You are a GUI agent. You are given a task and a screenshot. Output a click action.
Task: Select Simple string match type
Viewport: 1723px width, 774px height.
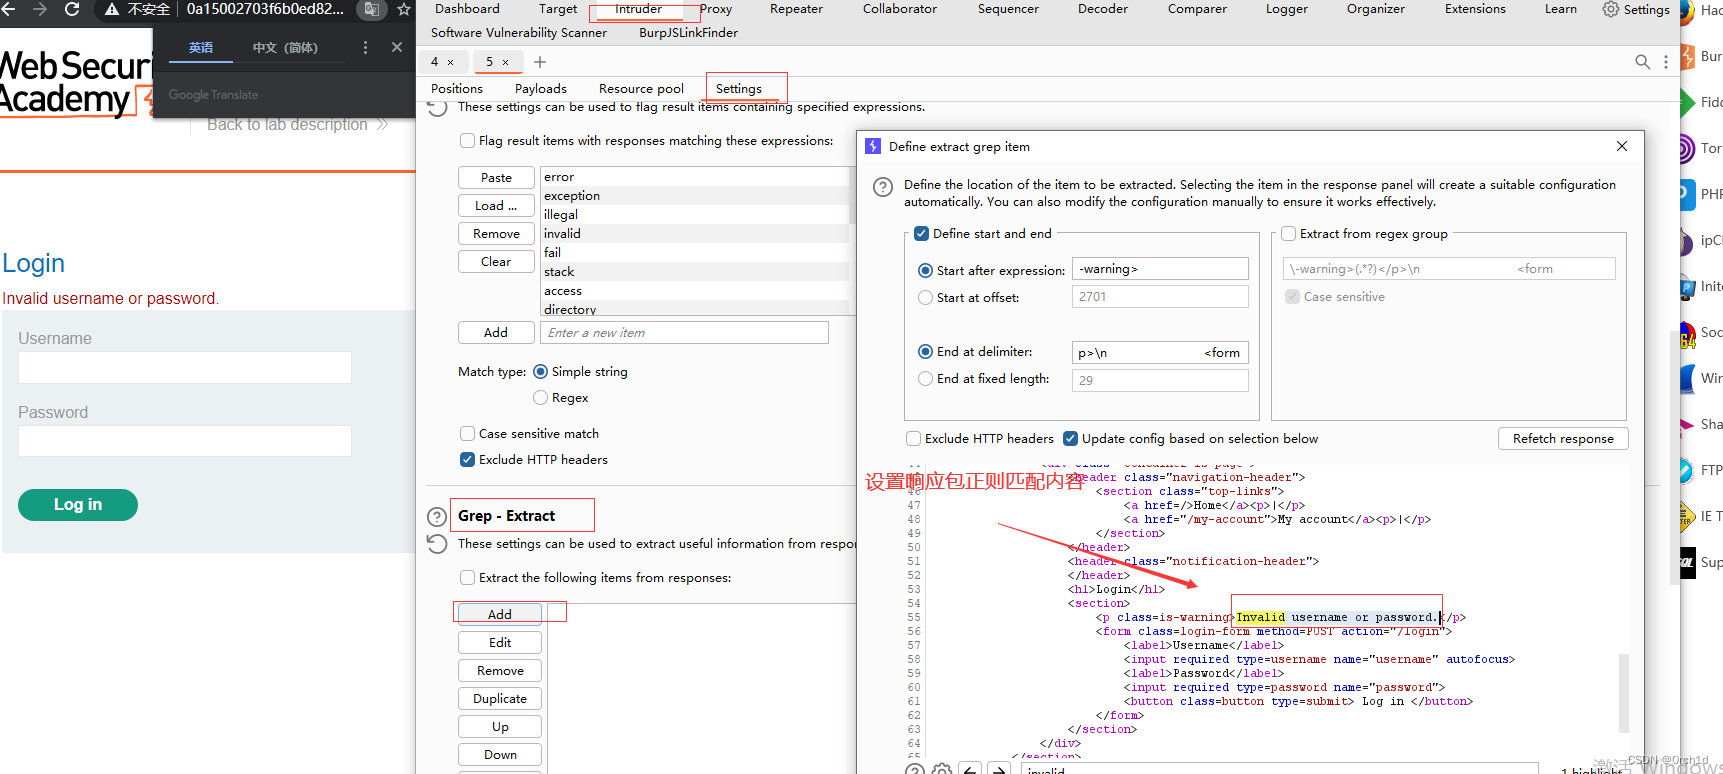point(541,372)
